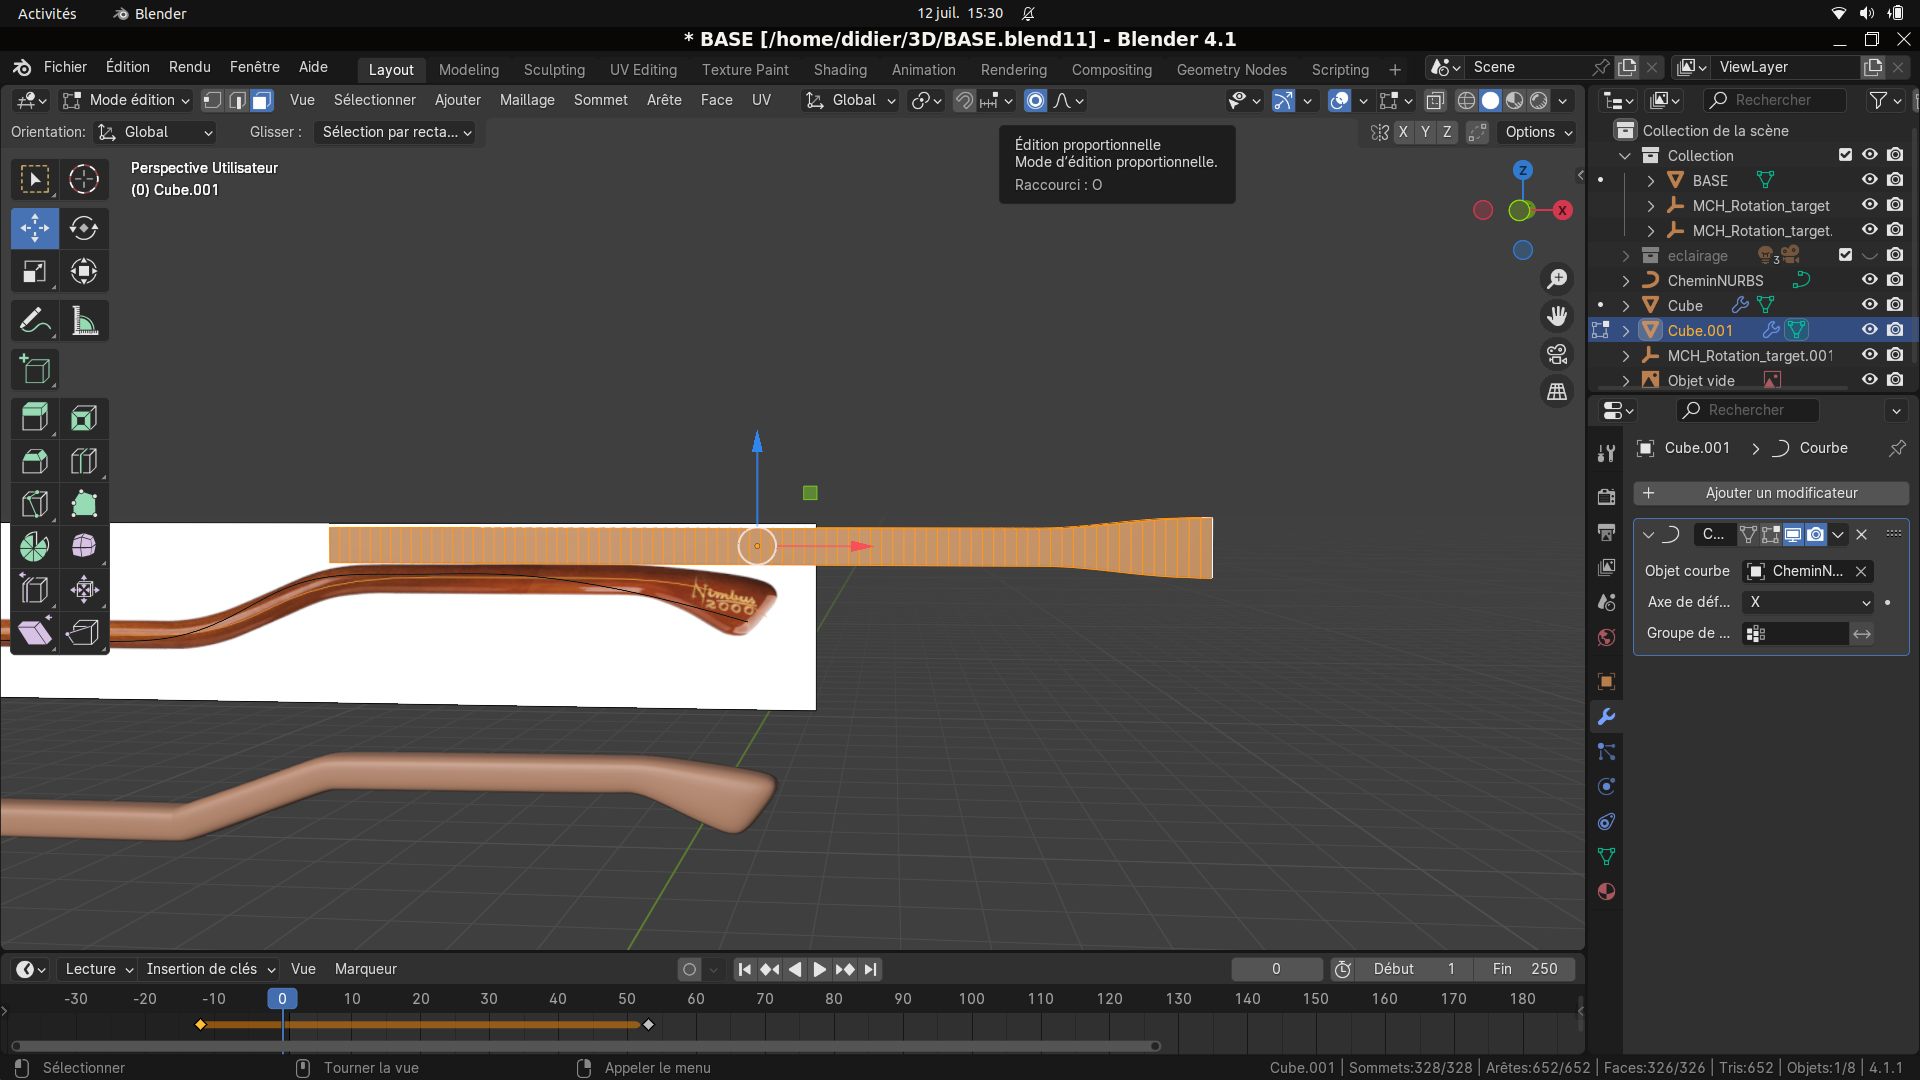Expand the BASE object in outliner
The image size is (1920, 1080).
coord(1651,181)
